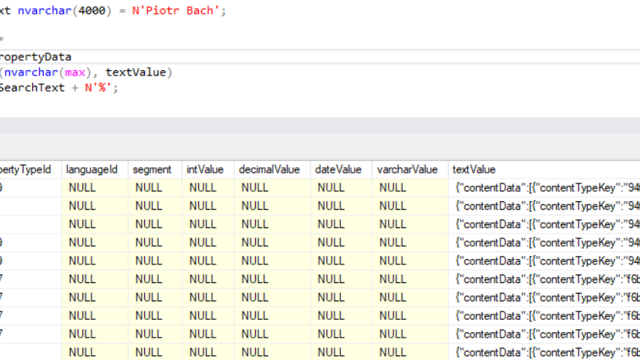
Task: Place cursor on the ropertyData table name
Action: (x=36, y=57)
